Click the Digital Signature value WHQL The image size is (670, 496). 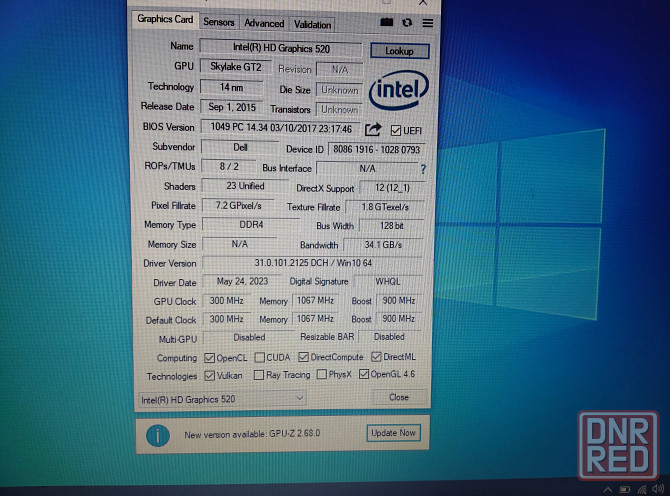tap(388, 282)
